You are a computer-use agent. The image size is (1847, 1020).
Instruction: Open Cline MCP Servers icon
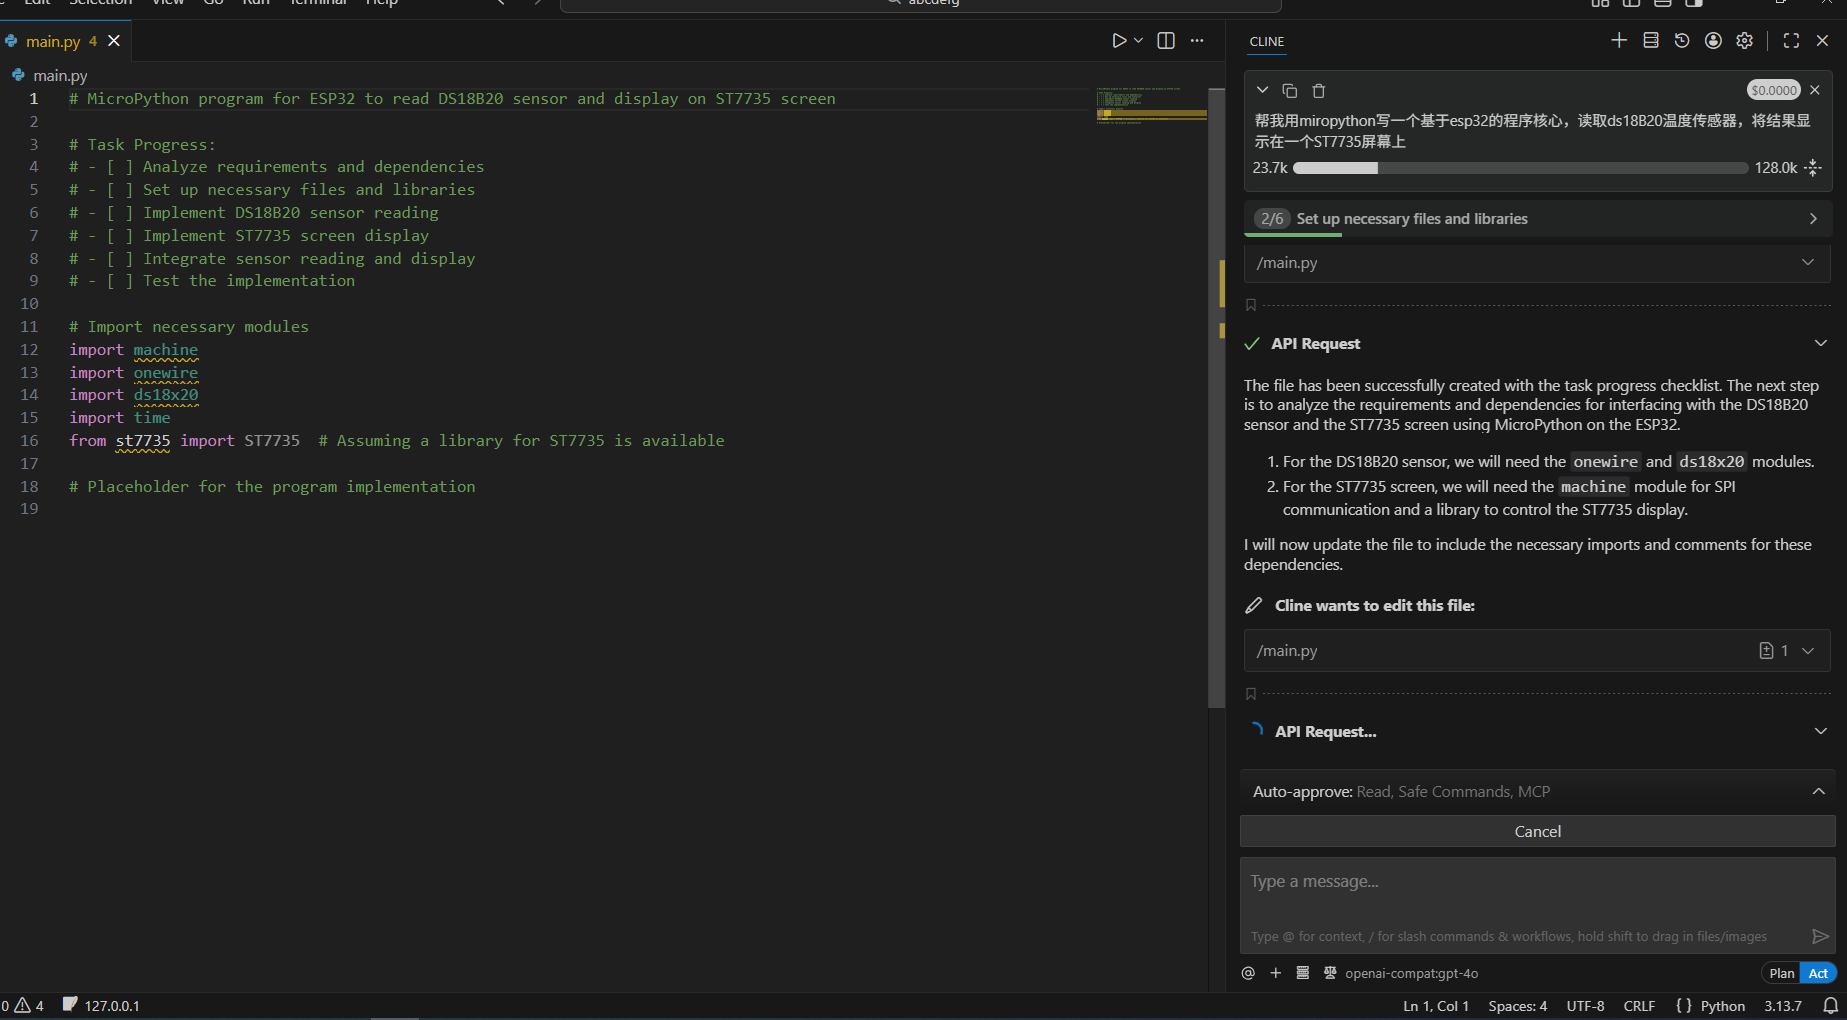[x=1651, y=40]
